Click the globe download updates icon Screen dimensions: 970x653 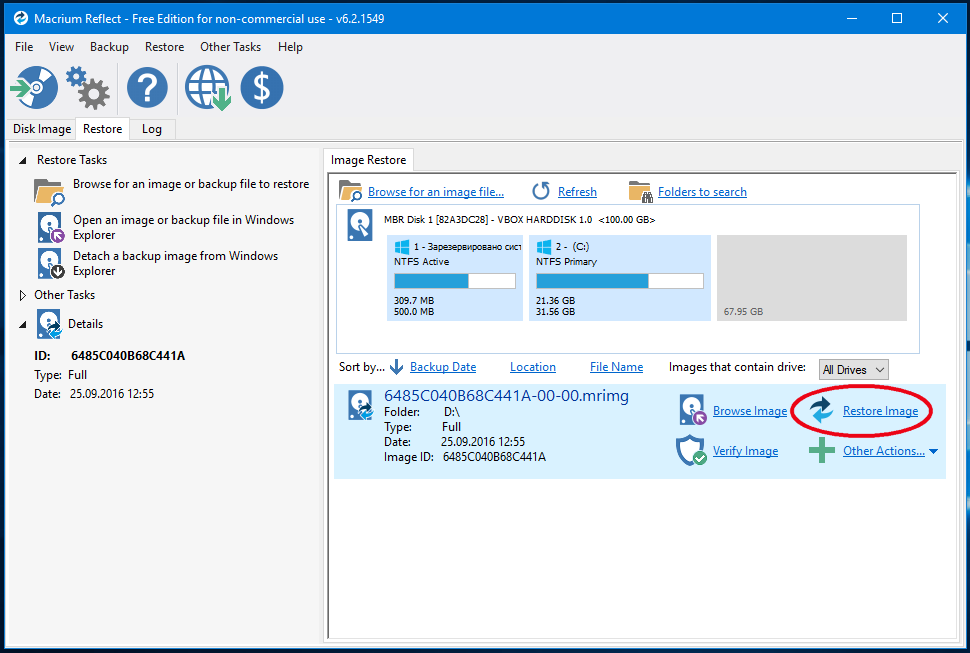[x=208, y=88]
